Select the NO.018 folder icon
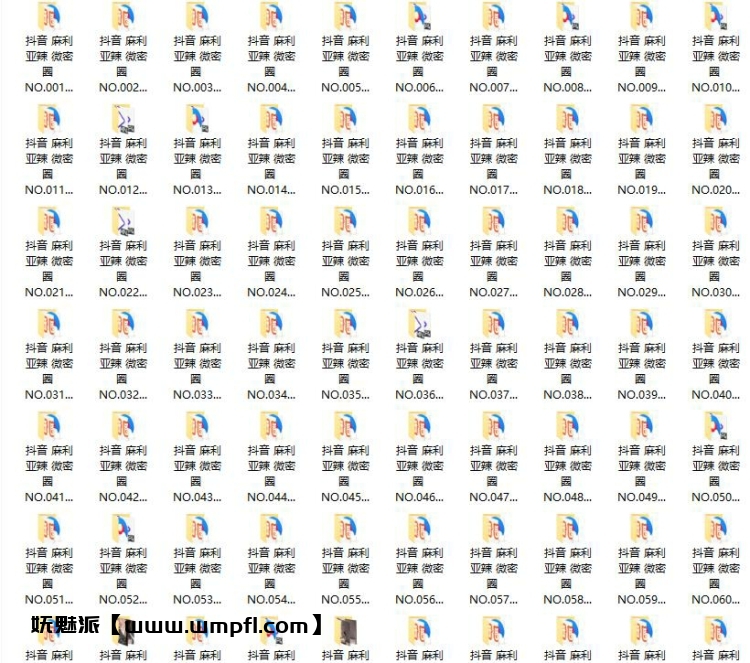Screen dimensions: 750x663 (568, 119)
